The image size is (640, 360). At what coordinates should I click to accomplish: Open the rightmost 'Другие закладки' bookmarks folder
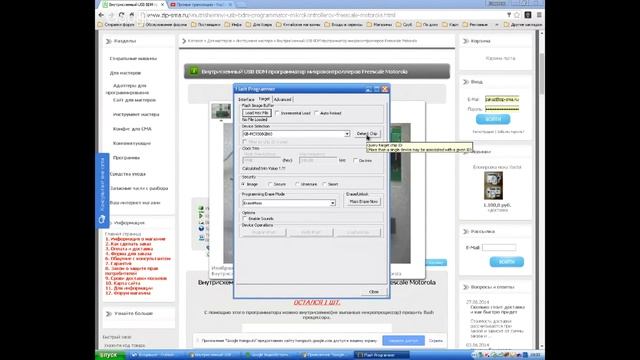(x=523, y=25)
